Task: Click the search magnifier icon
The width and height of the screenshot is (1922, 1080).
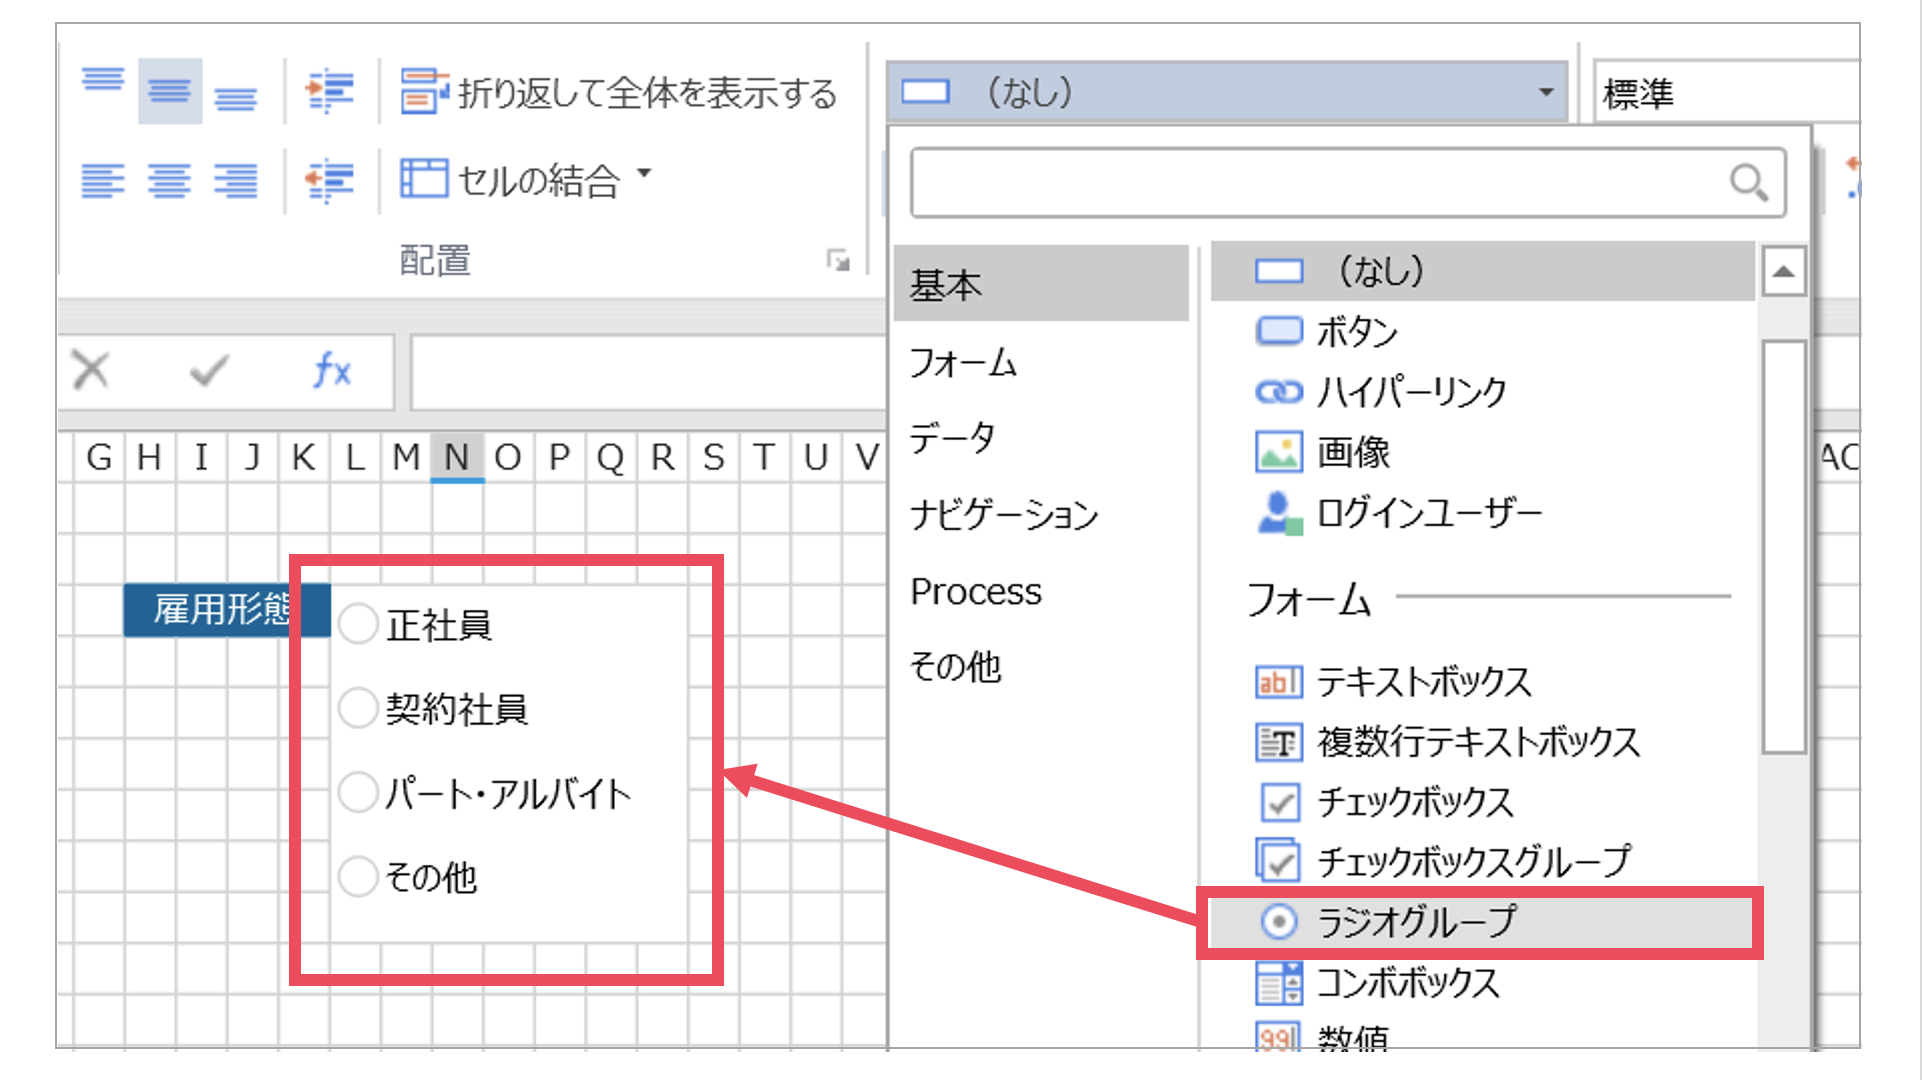Action: 1748,183
